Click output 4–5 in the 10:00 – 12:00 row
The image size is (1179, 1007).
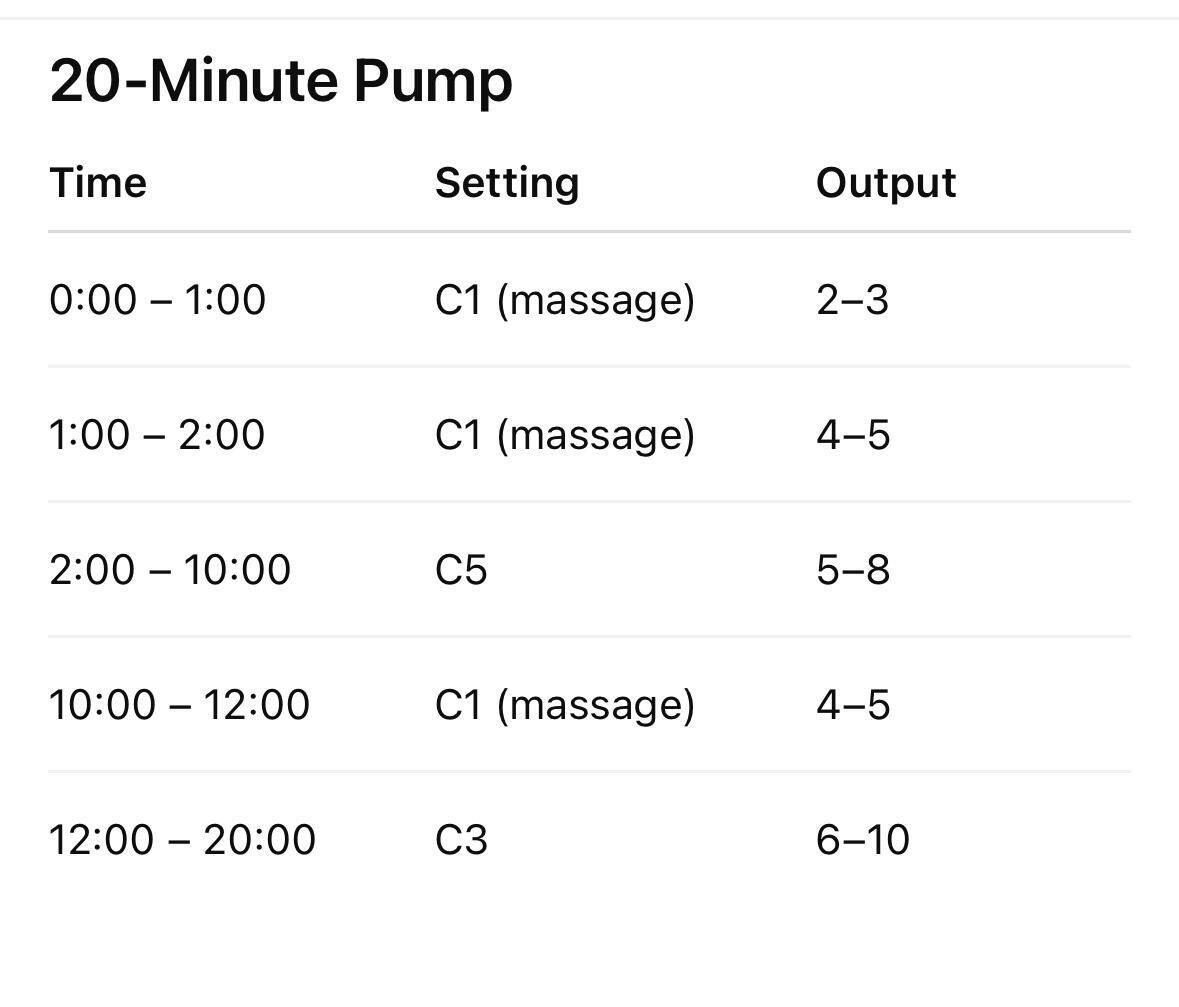point(852,705)
